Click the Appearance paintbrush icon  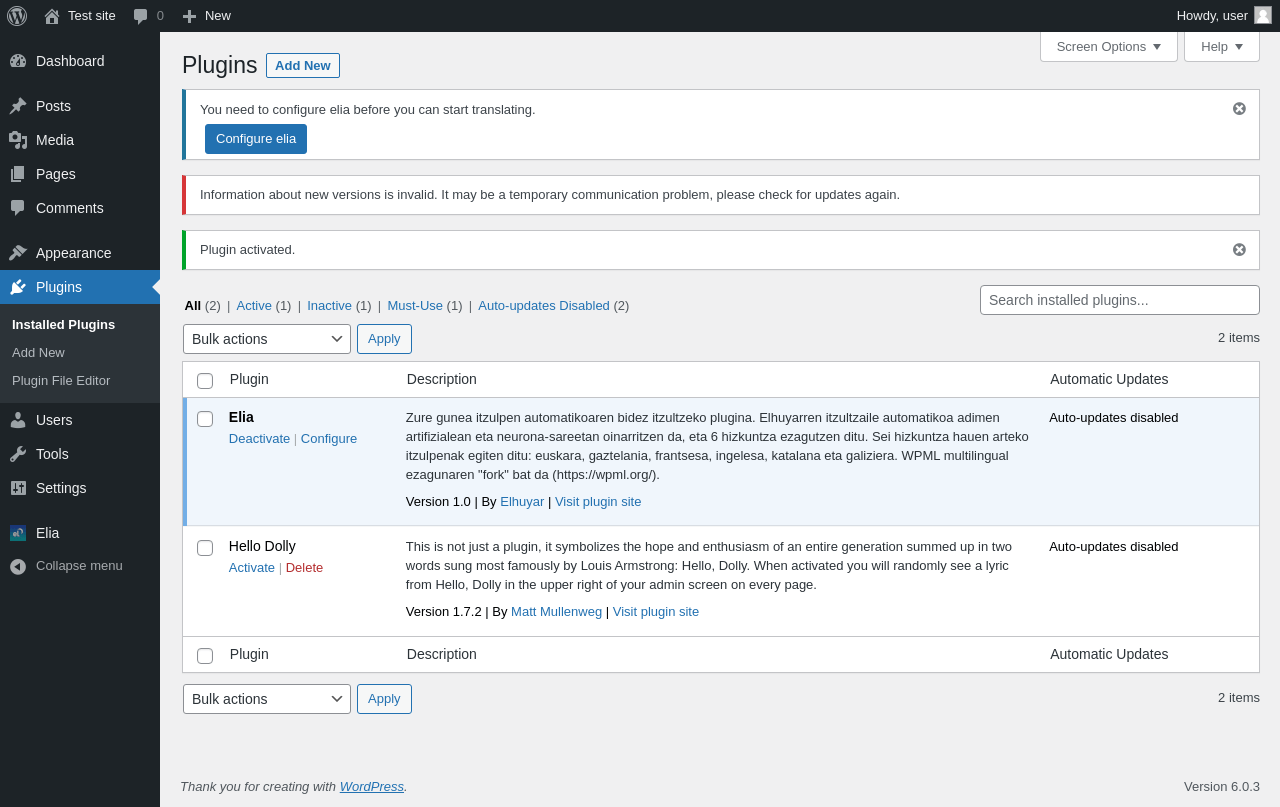click(18, 253)
